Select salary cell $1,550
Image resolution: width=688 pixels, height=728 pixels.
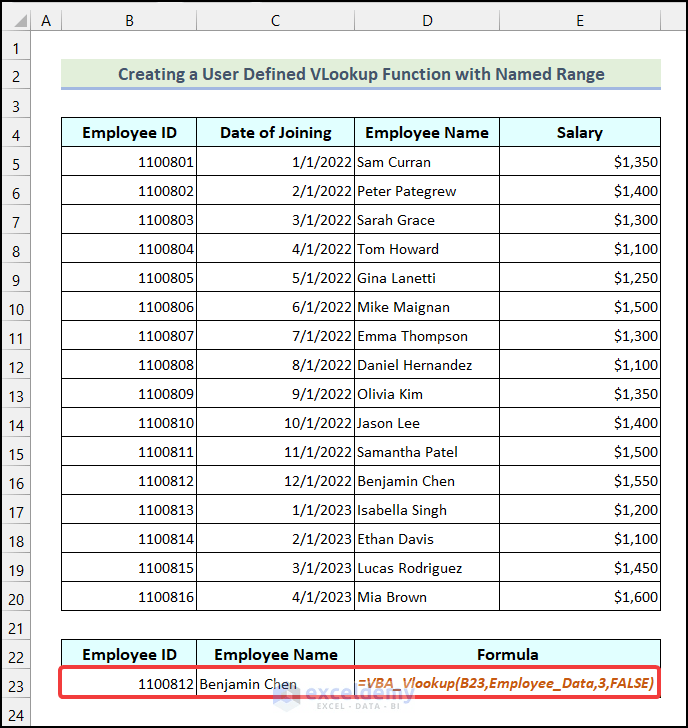[580, 481]
